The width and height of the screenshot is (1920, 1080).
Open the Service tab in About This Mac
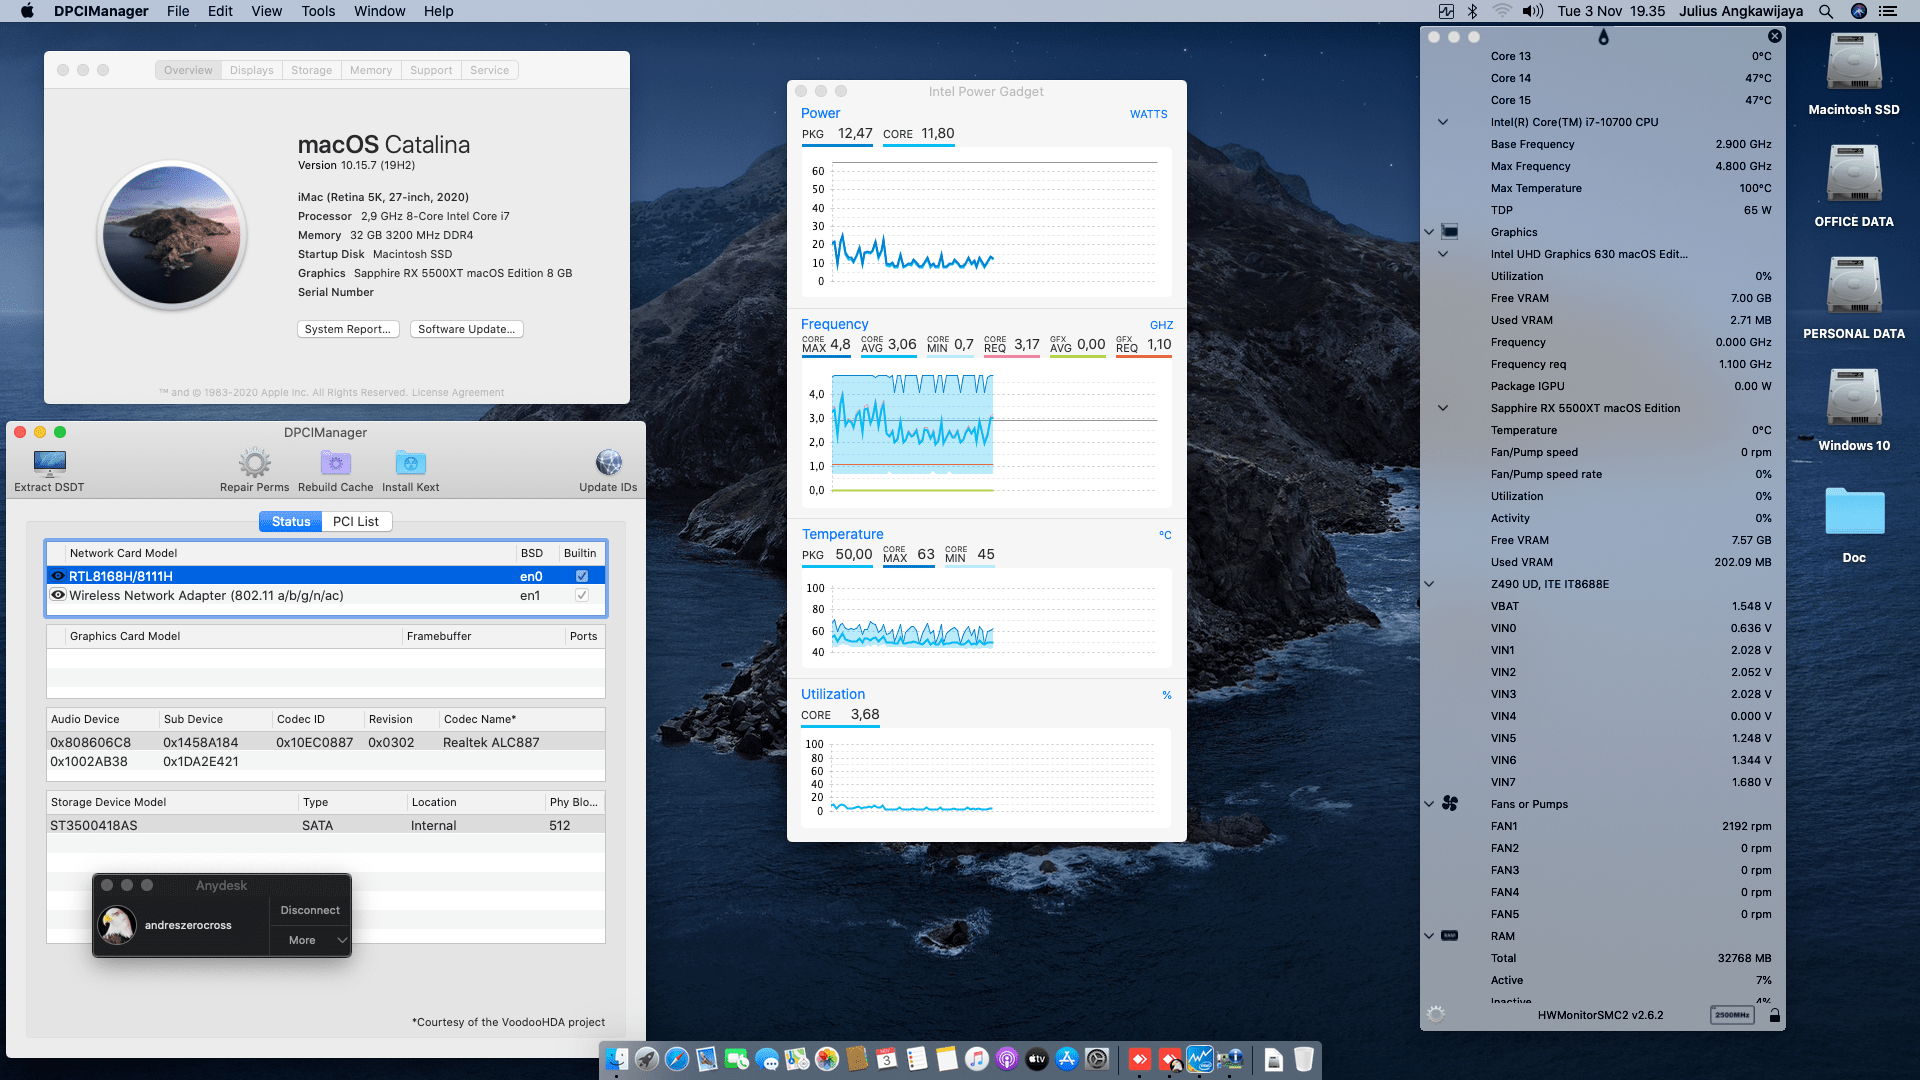pyautogui.click(x=489, y=70)
